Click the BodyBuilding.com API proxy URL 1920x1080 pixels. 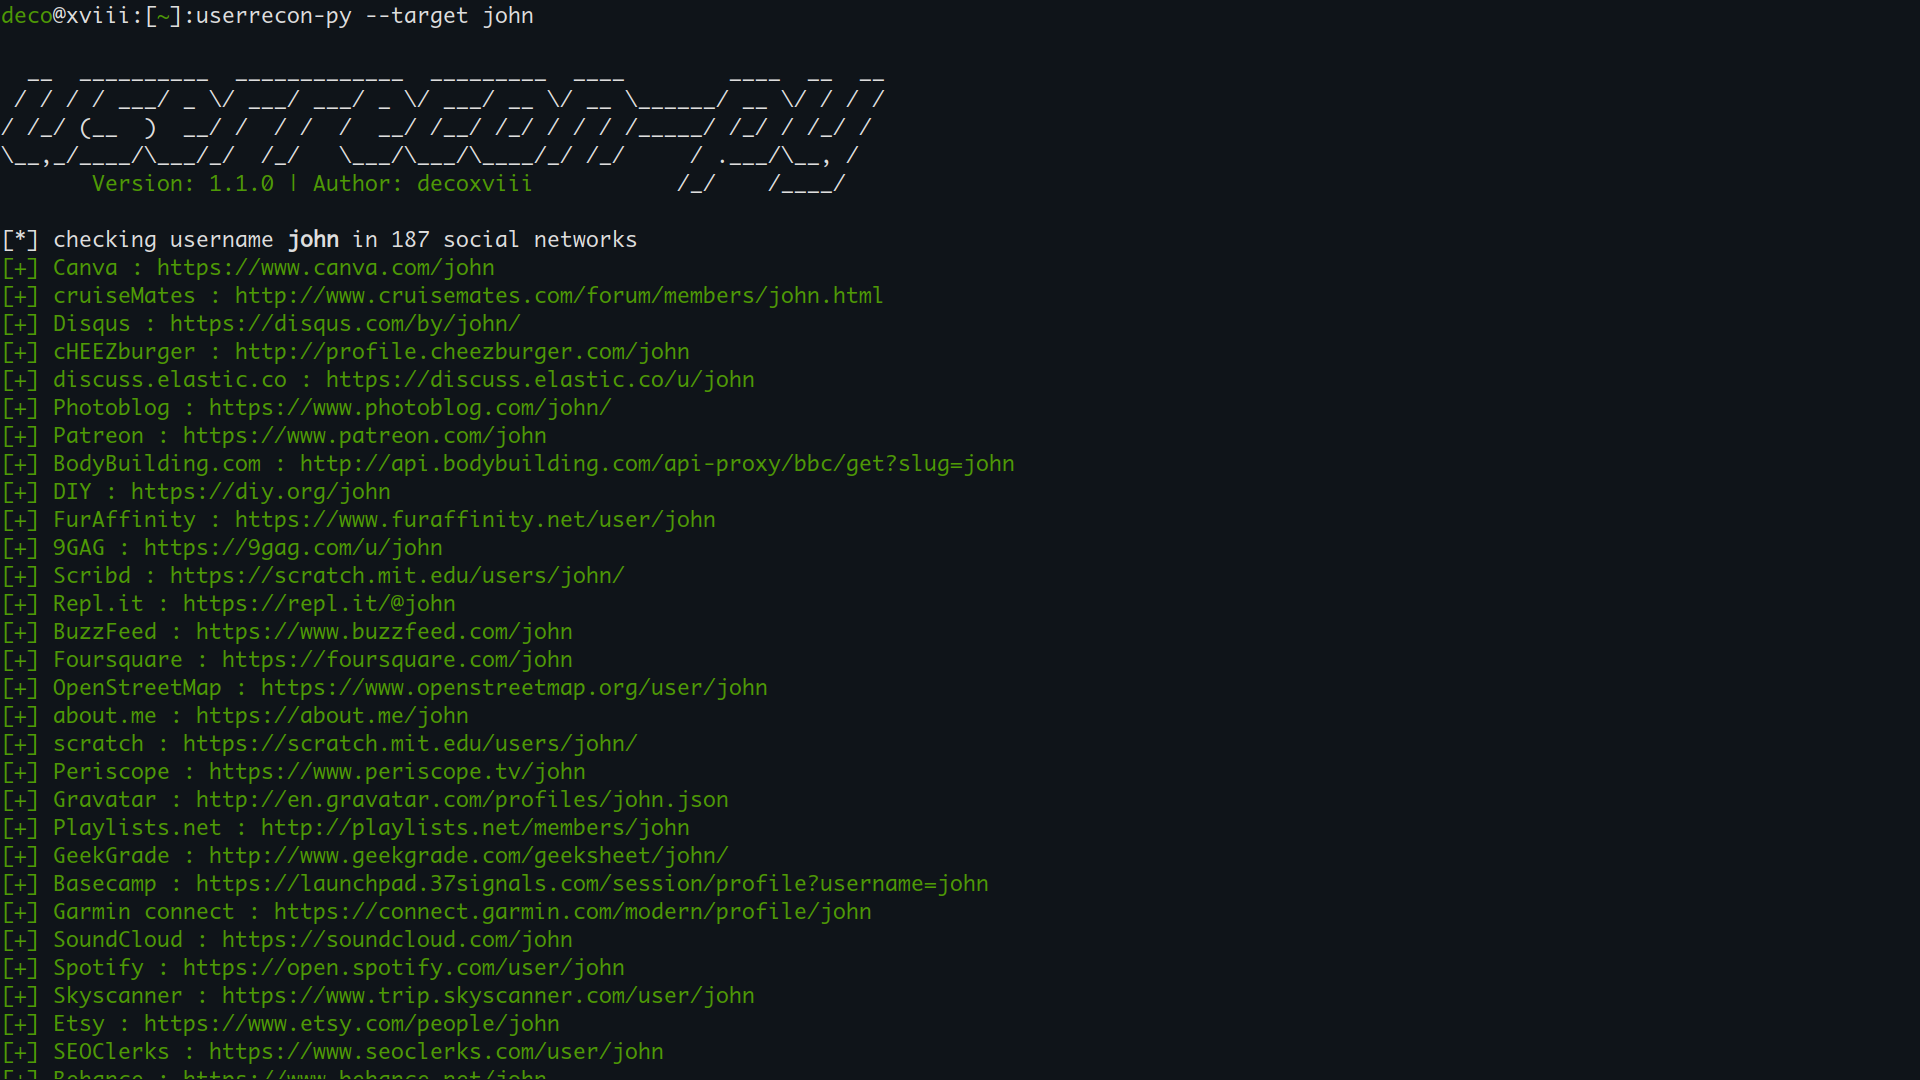(657, 463)
